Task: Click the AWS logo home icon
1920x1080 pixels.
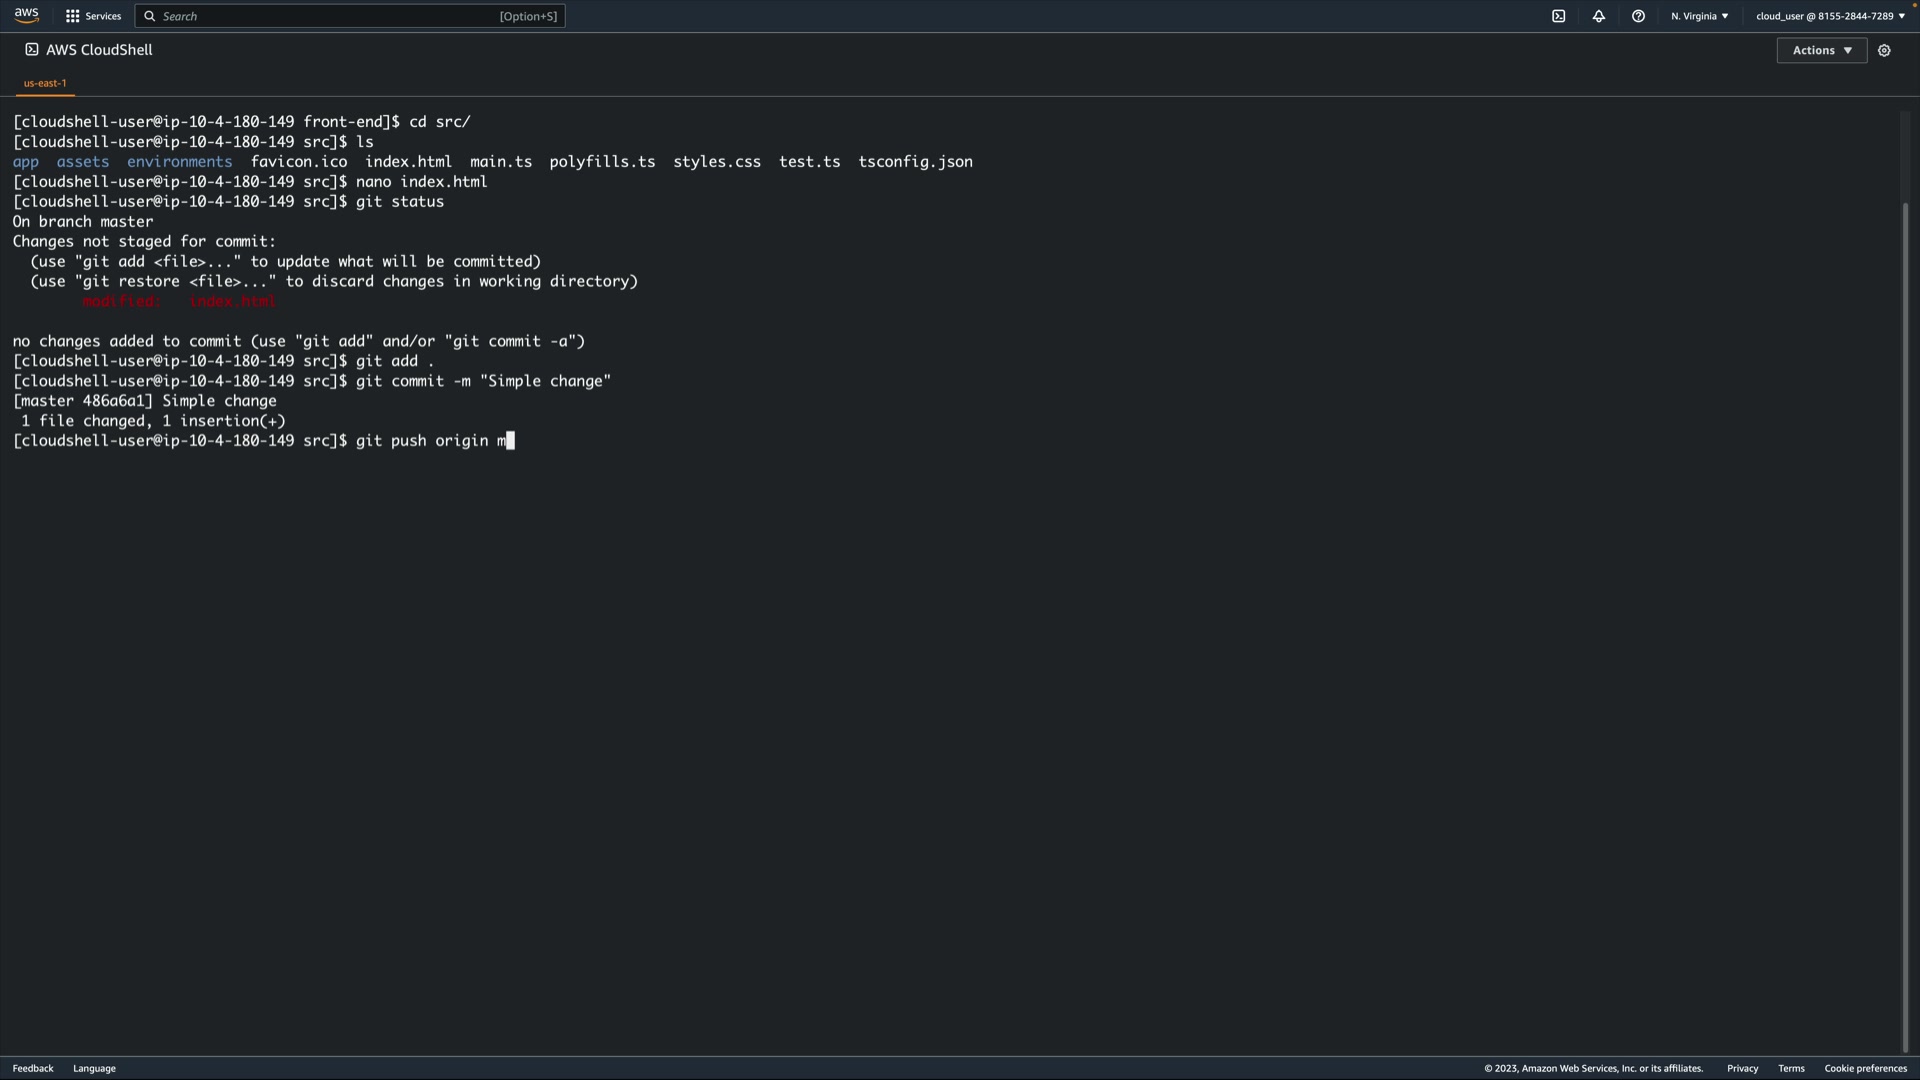Action: [27, 15]
